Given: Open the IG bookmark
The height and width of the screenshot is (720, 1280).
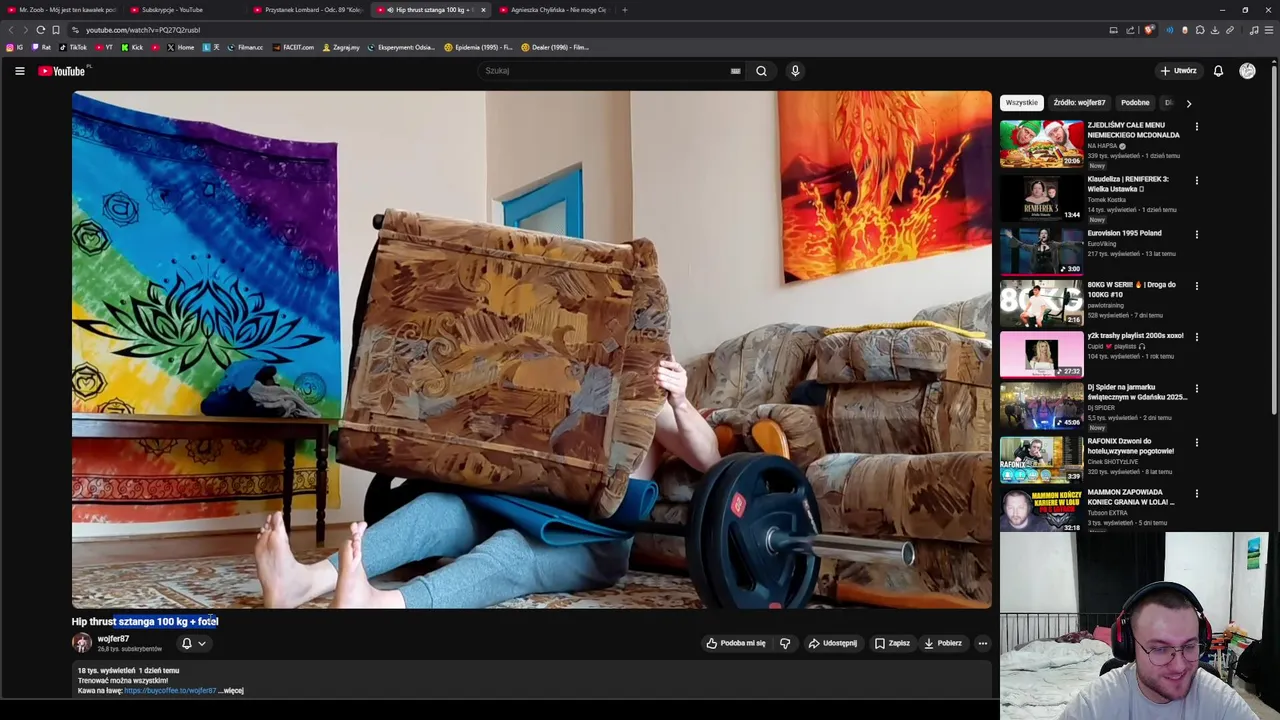Looking at the screenshot, I should tap(15, 47).
